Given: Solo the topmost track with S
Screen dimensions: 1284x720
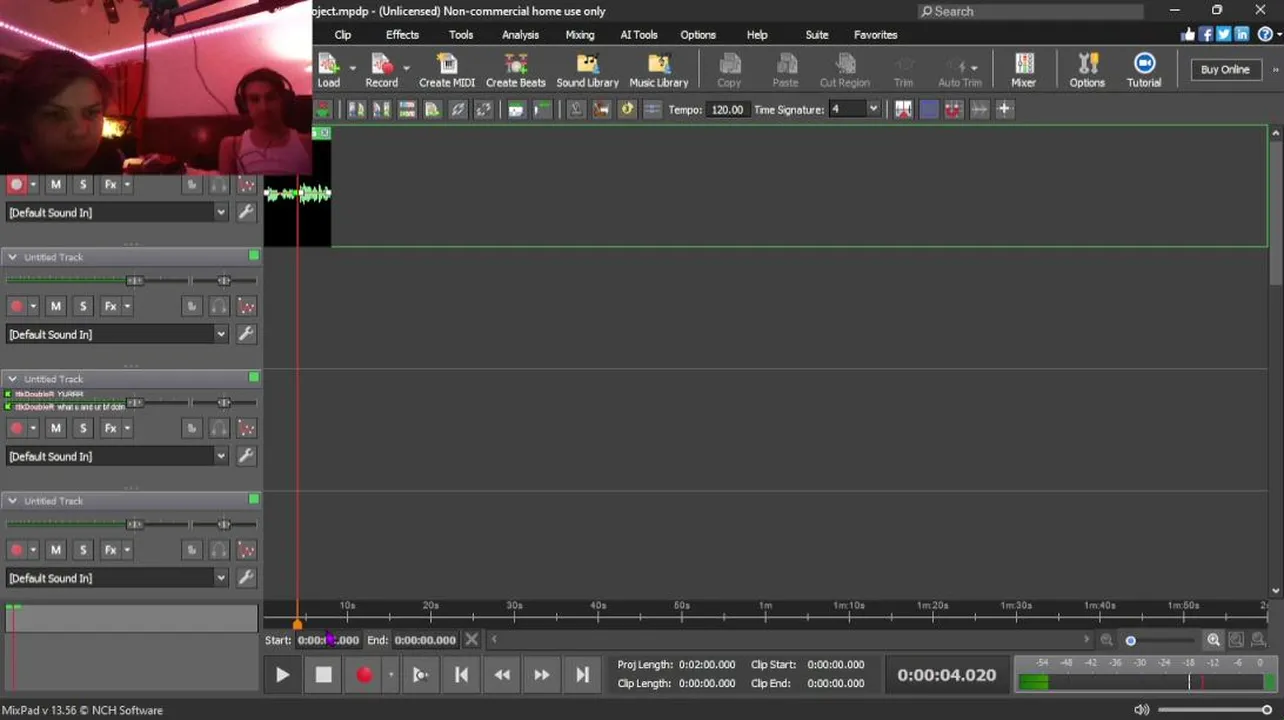Looking at the screenshot, I should tap(83, 184).
